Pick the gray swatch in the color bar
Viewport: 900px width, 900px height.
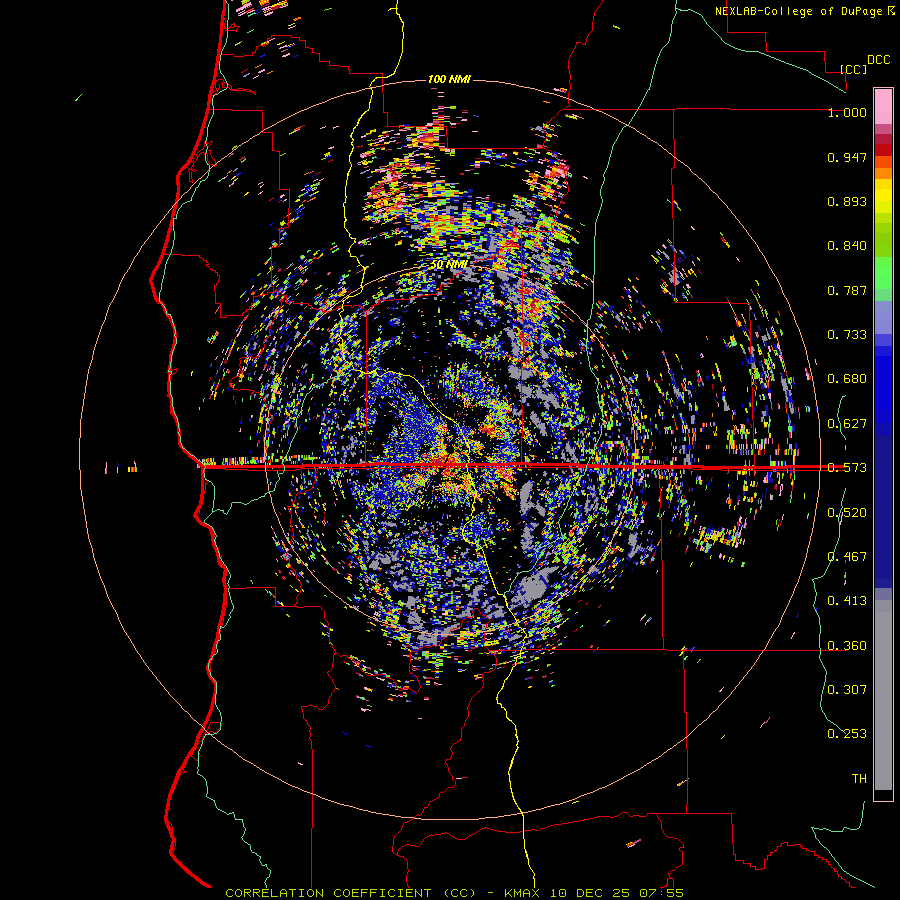coord(883,695)
